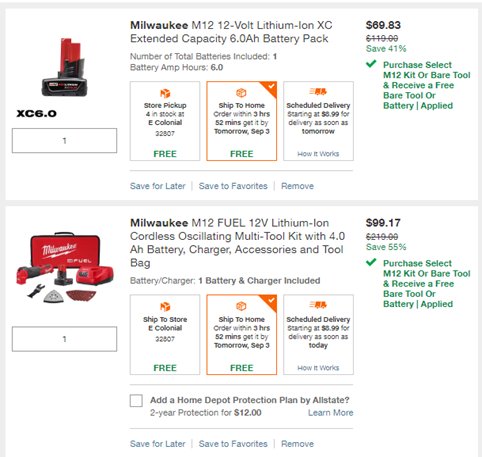Add the multi-tool kit to Favorites
Viewport: 482px width, 457px height.
(233, 444)
